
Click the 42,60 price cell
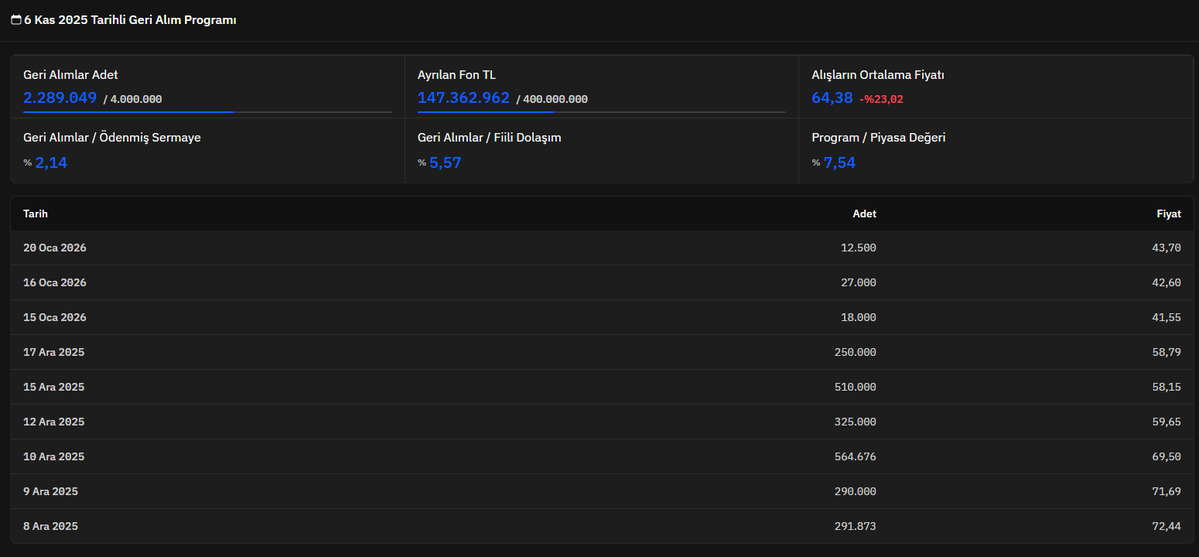(1165, 282)
